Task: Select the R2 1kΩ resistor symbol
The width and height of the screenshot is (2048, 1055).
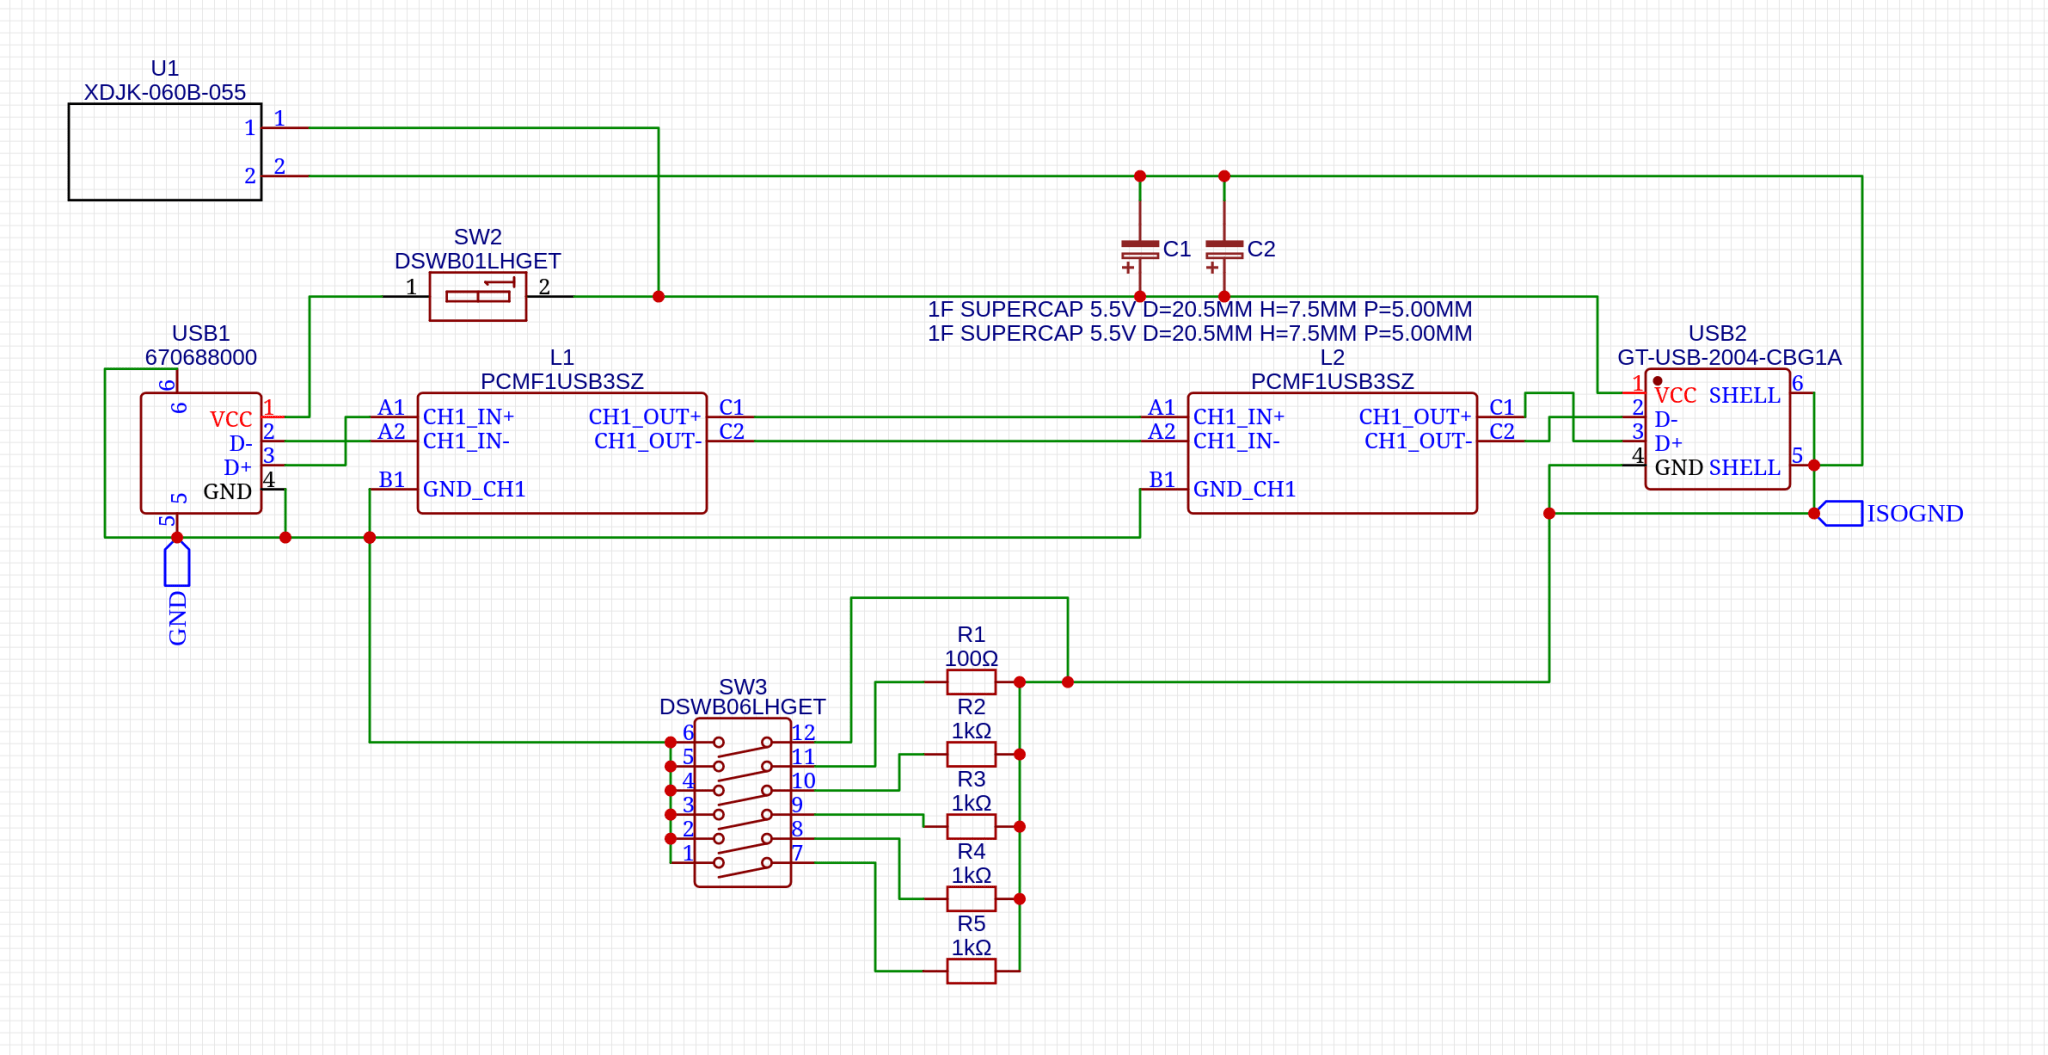Action: coord(971,754)
